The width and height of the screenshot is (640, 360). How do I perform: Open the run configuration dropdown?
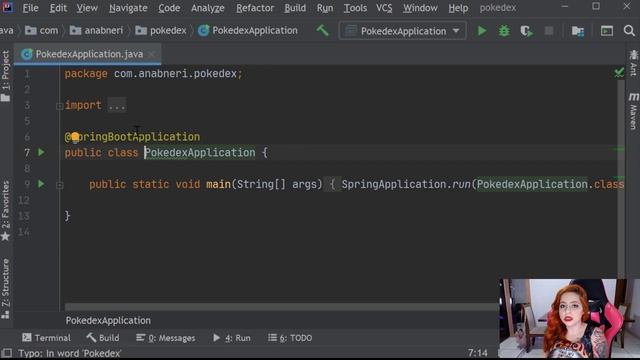tap(402, 31)
